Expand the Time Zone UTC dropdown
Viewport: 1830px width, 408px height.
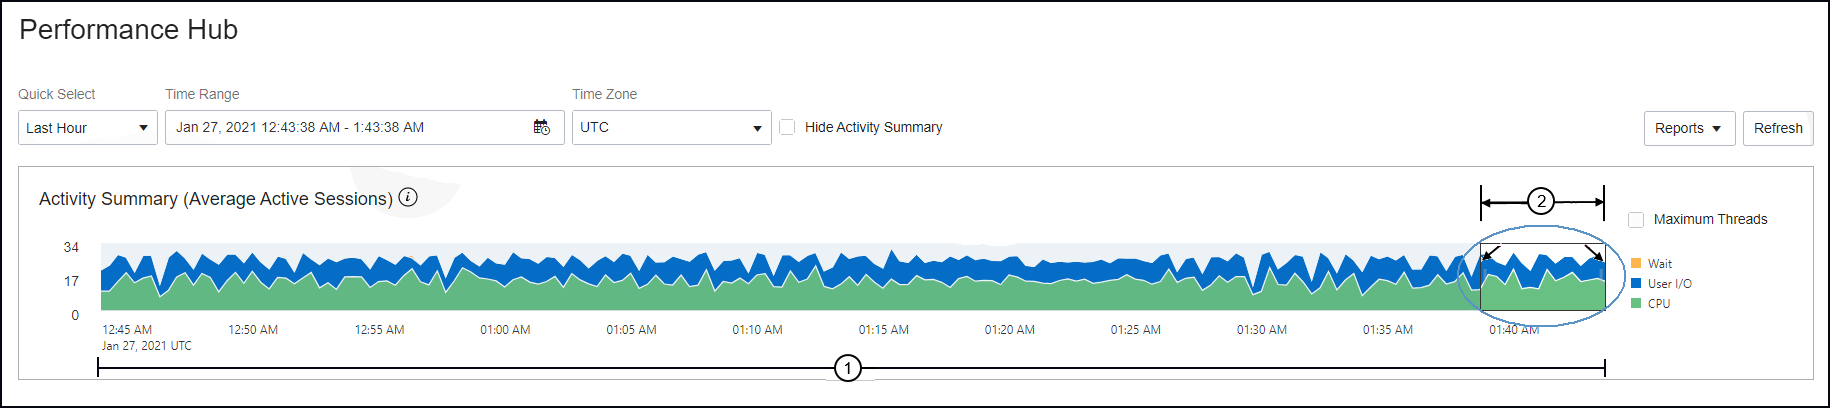click(x=671, y=128)
